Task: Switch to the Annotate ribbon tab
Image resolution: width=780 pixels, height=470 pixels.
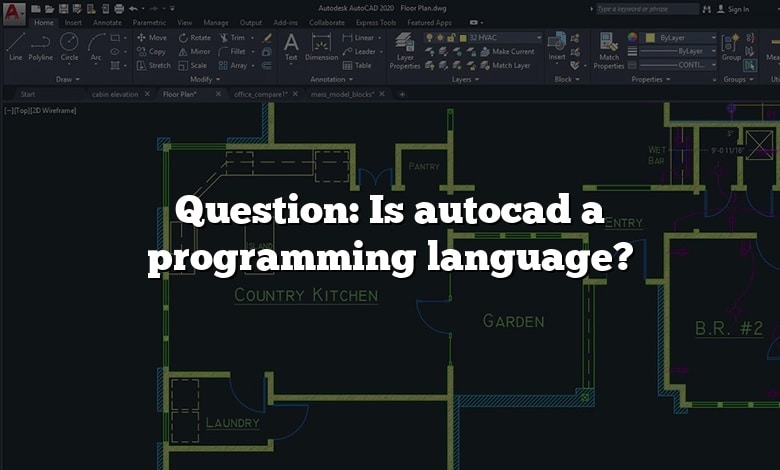Action: pos(107,22)
